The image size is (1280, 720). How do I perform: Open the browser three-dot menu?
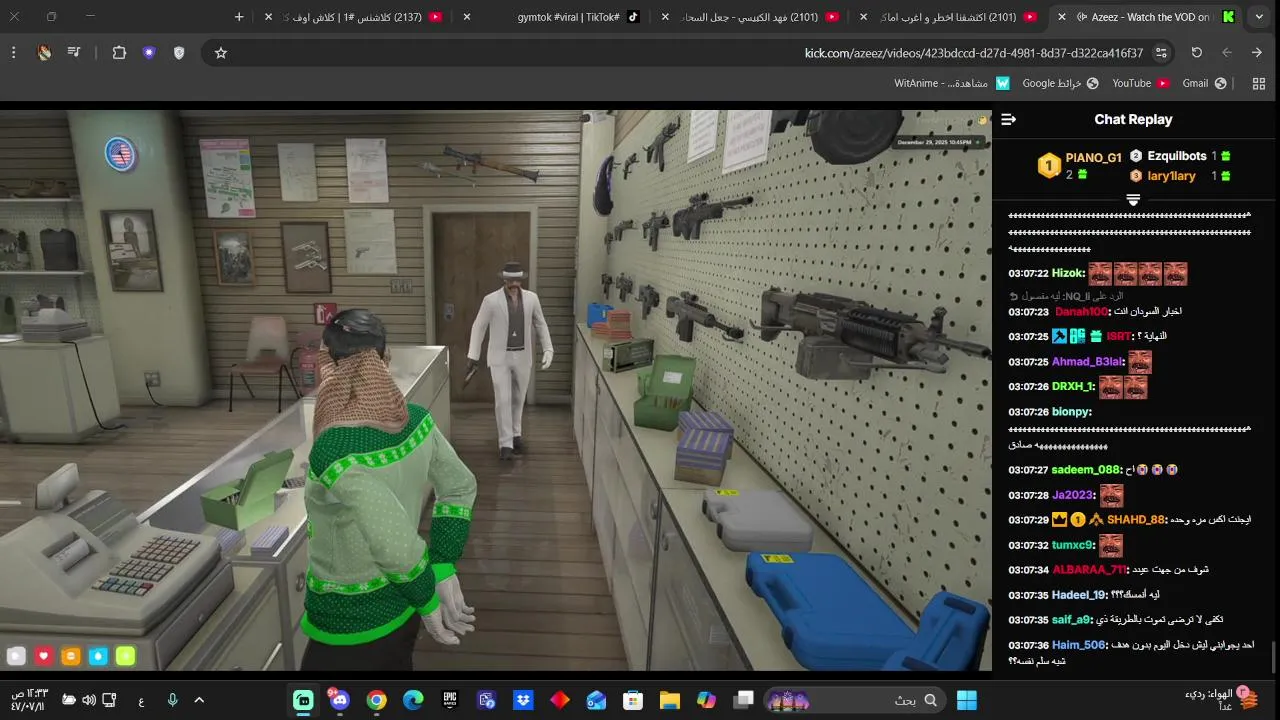point(13,53)
